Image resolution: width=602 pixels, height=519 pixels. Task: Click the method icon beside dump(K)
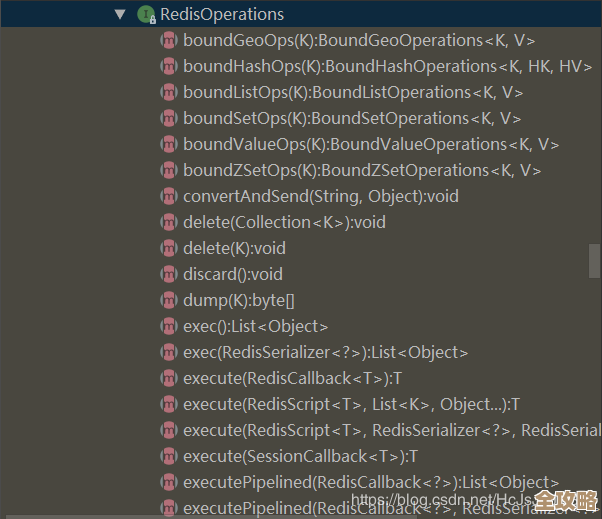(x=169, y=300)
